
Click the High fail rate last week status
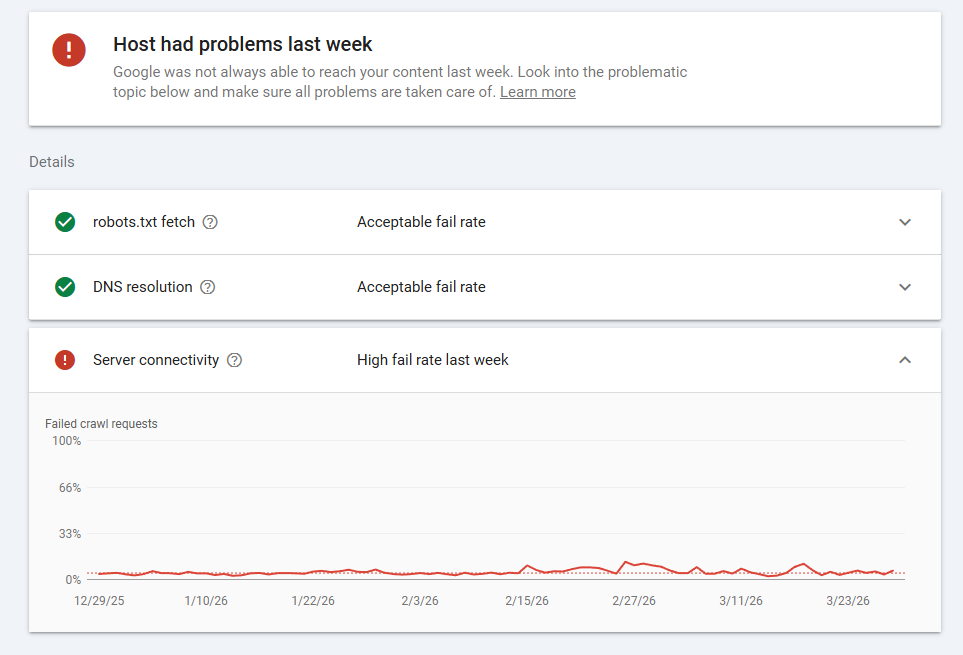[432, 360]
